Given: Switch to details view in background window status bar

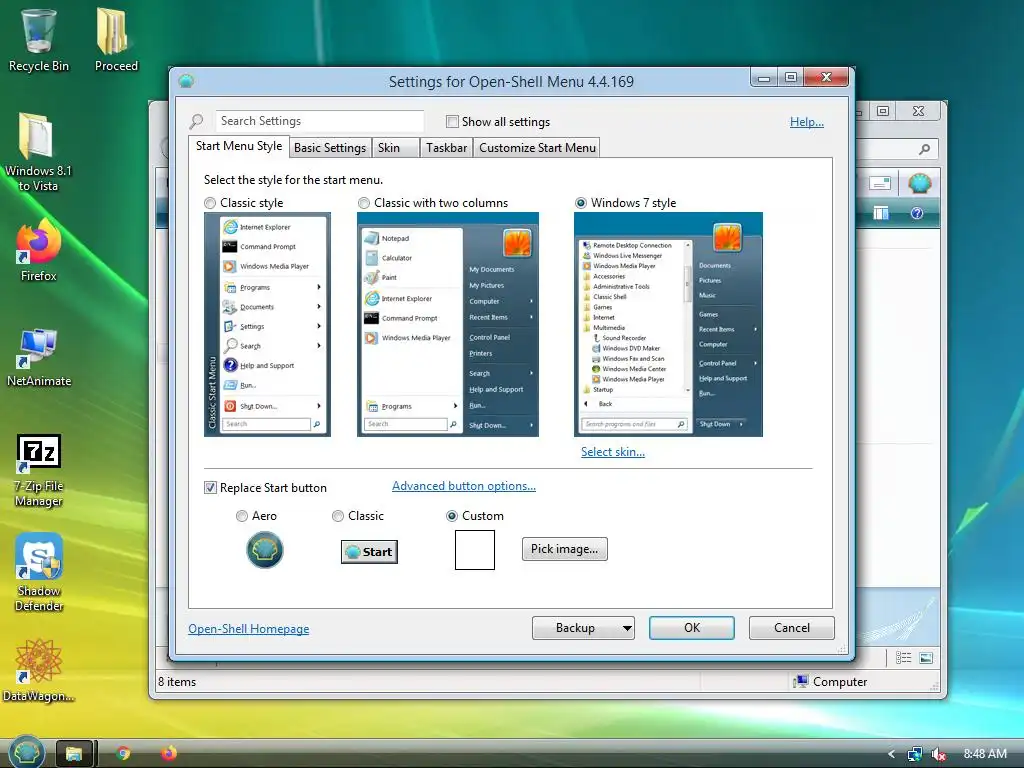Looking at the screenshot, I should [903, 658].
